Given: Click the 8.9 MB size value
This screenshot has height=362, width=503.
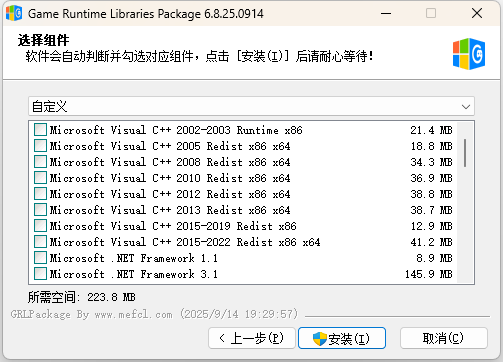Looking at the screenshot, I should click(434, 258).
